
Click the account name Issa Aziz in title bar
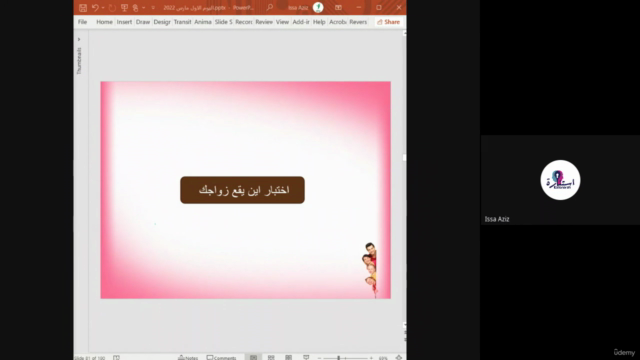(x=298, y=8)
